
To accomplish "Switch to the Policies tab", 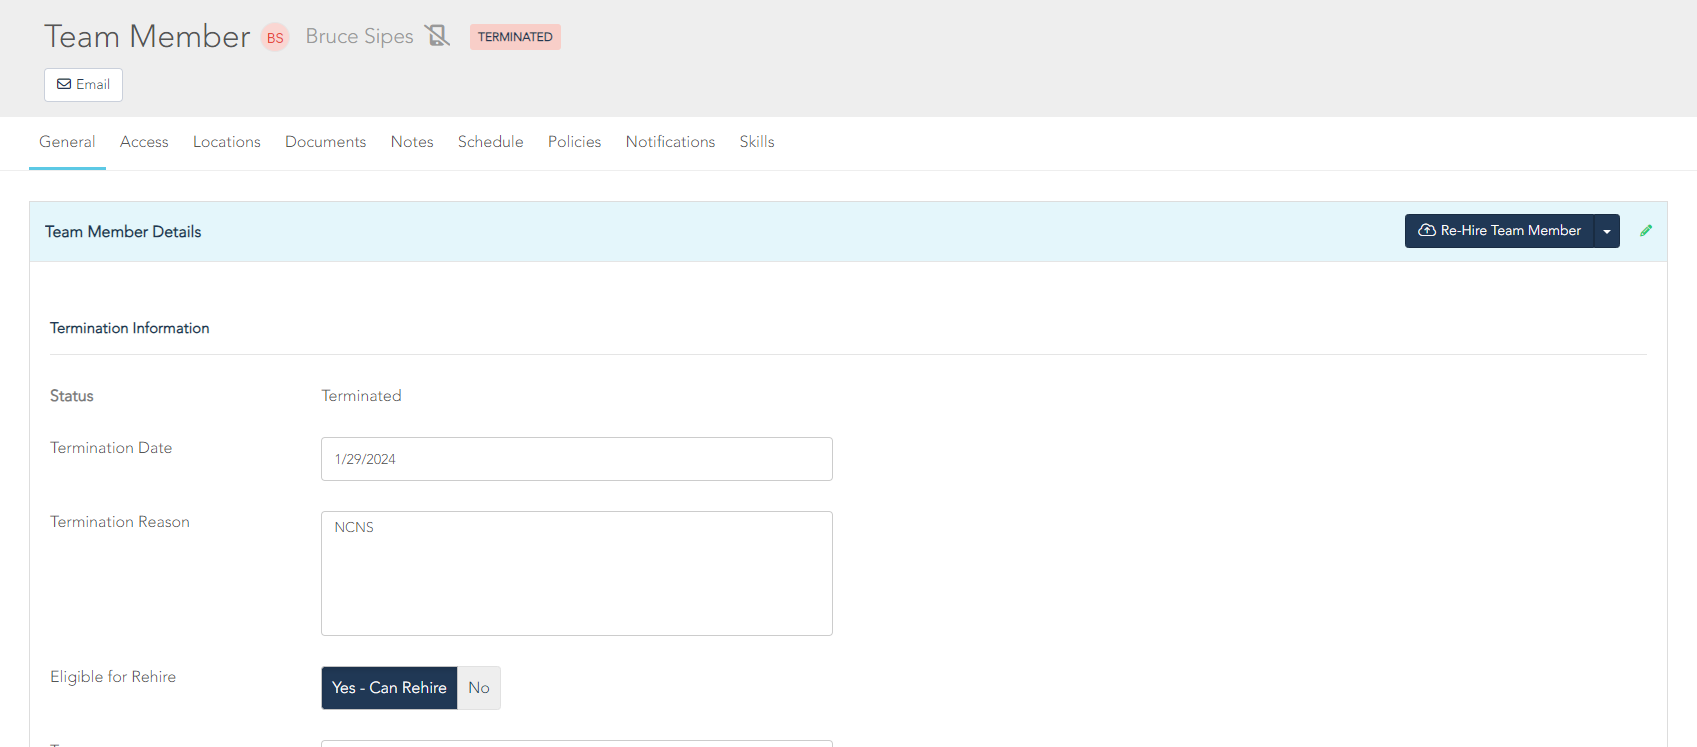I will 575,142.
